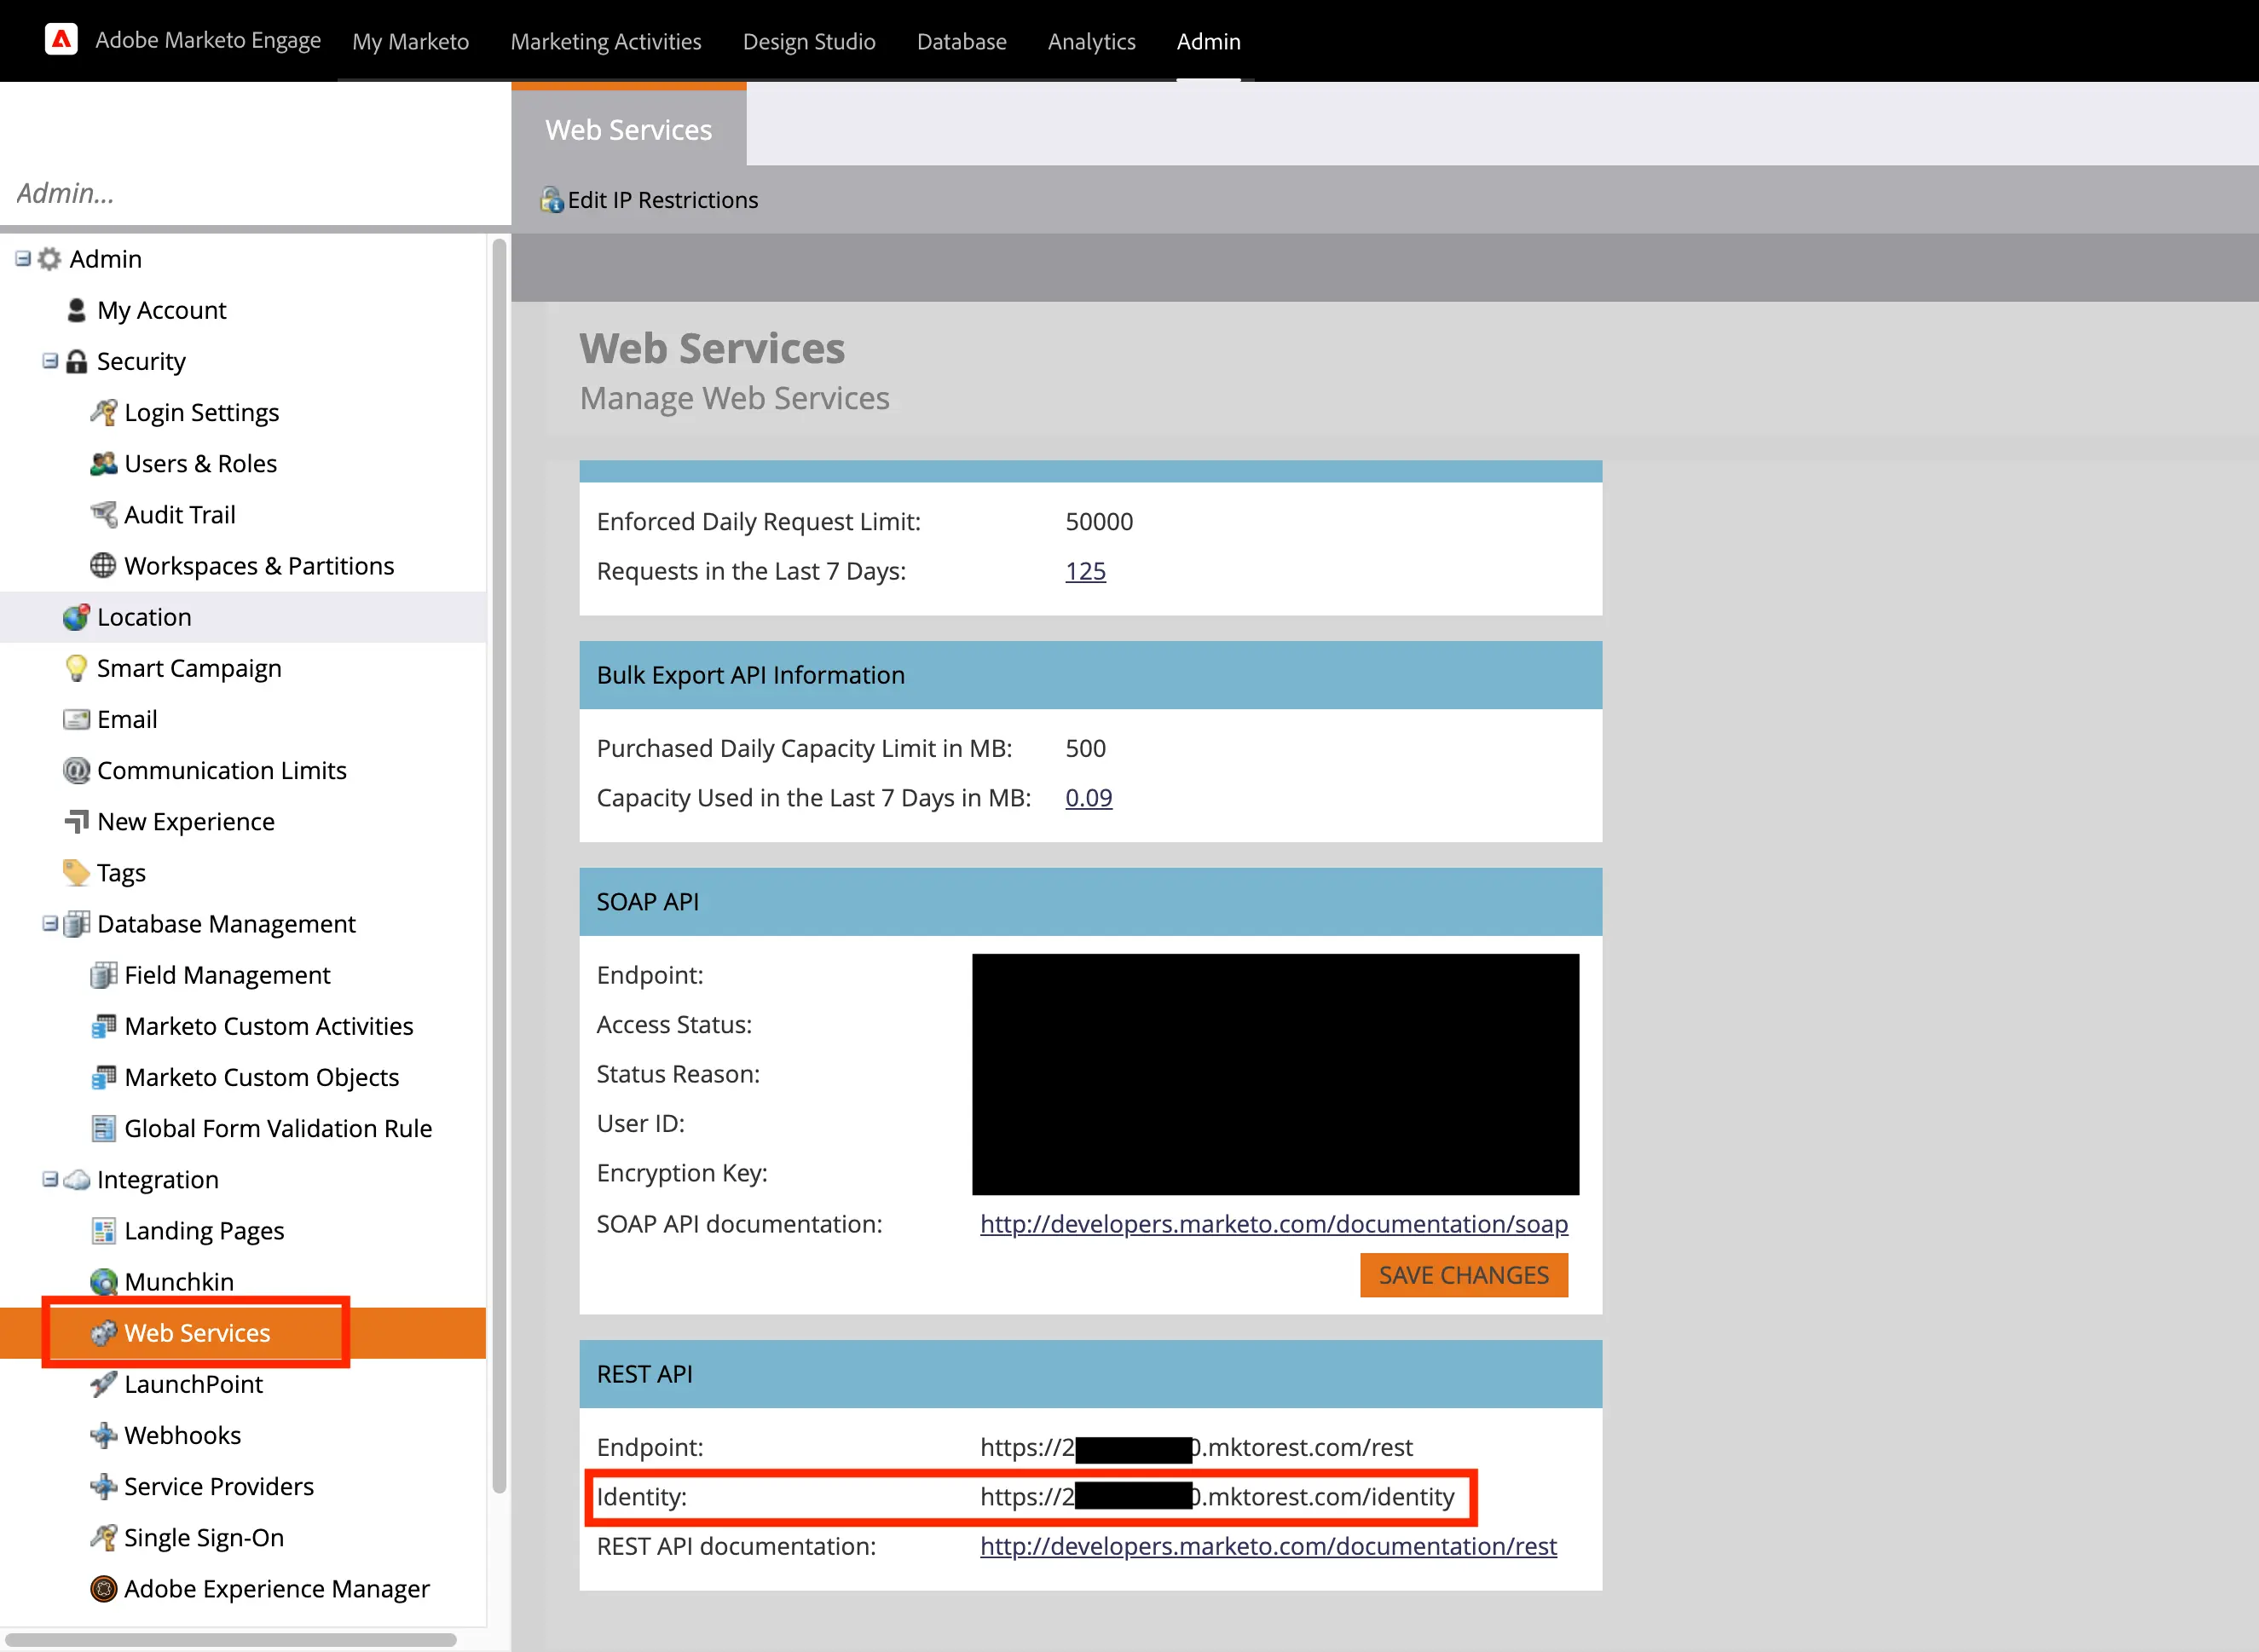Click the Tags icon in sidebar
The height and width of the screenshot is (1652, 2259).
[76, 872]
